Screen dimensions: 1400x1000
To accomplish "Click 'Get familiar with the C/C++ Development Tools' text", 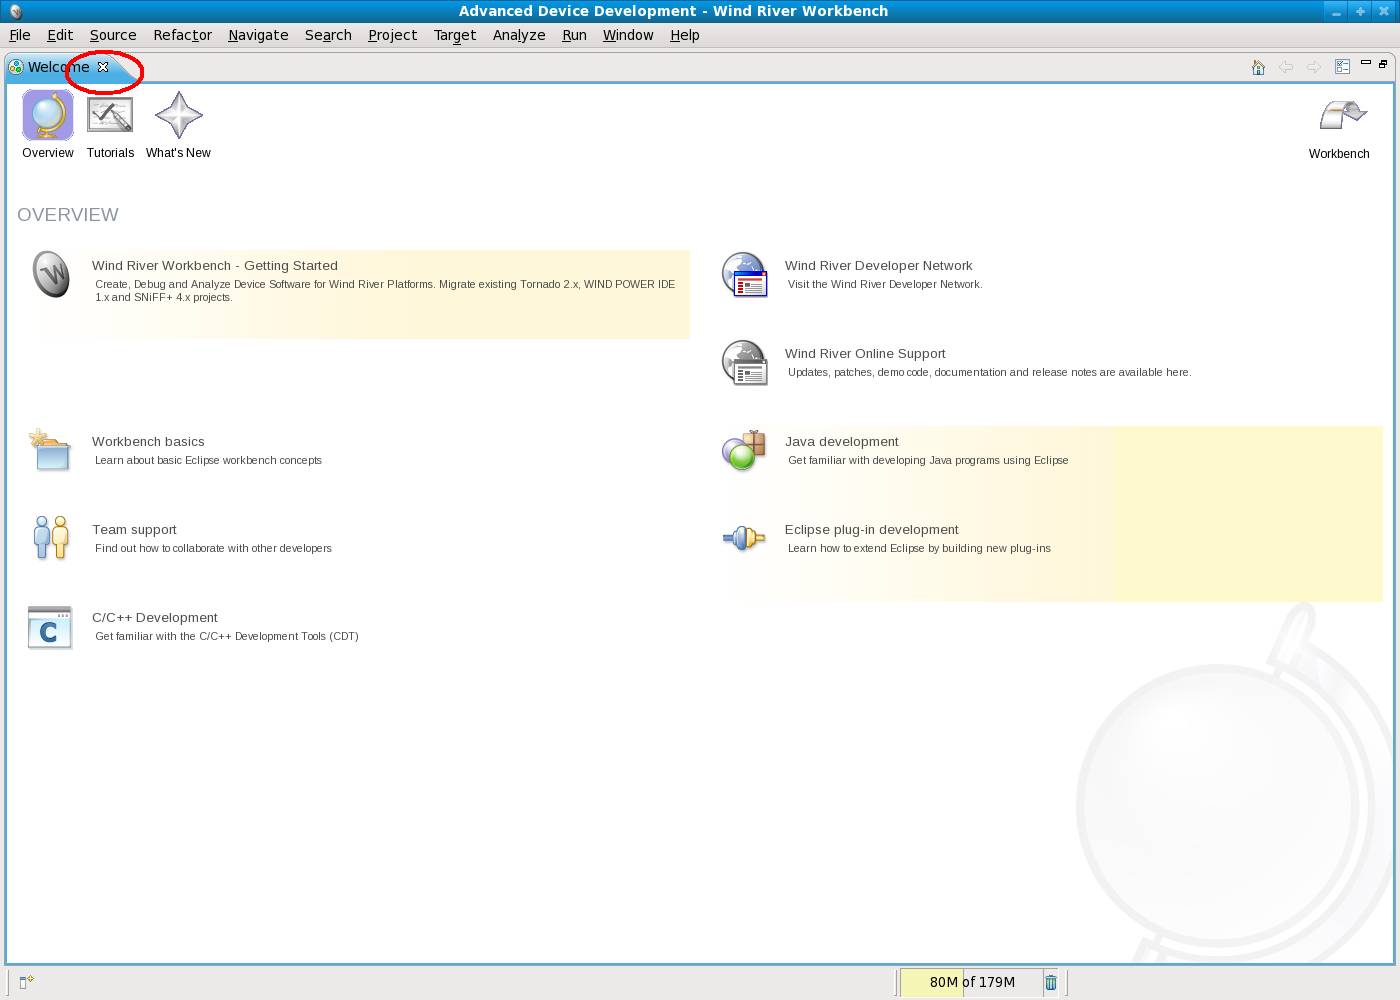I will click(x=227, y=636).
